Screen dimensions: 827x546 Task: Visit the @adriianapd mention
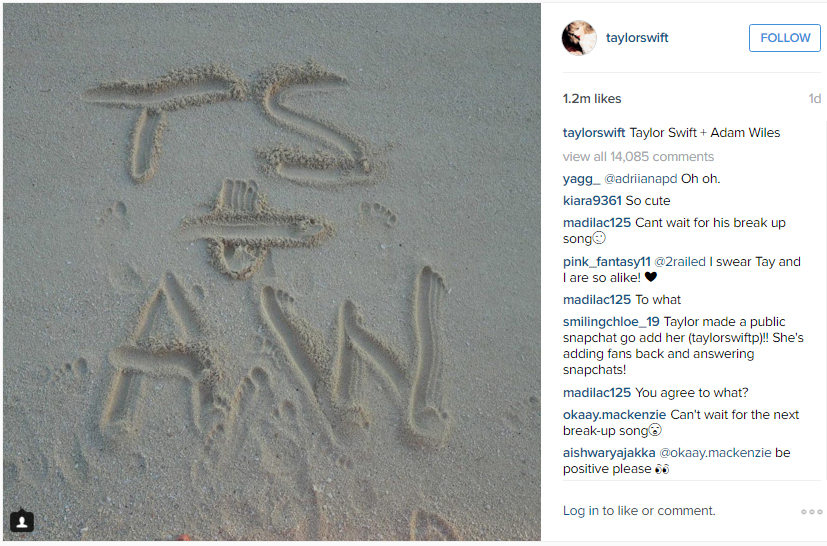(640, 179)
